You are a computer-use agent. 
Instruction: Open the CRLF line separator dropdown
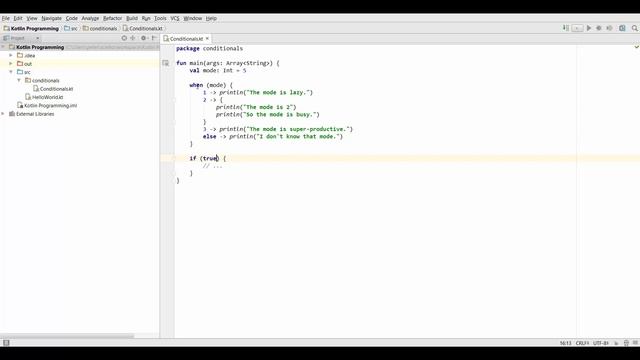click(582, 343)
